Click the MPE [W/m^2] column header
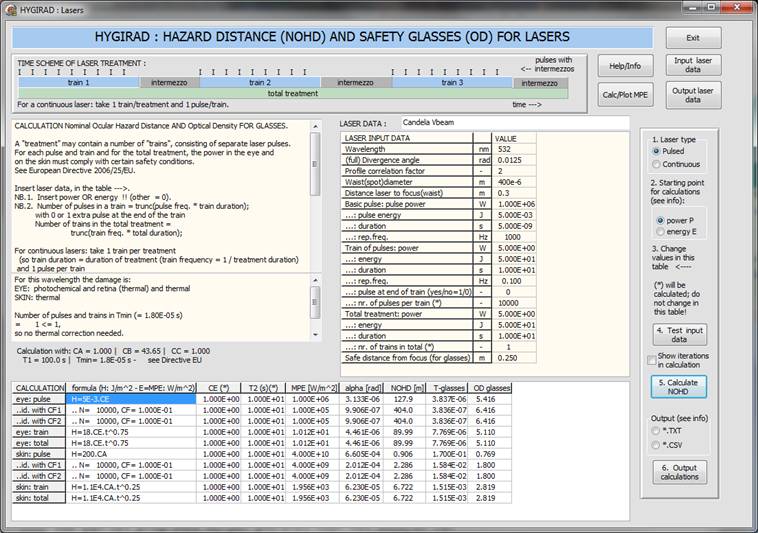This screenshot has width=758, height=533. pyautogui.click(x=312, y=388)
